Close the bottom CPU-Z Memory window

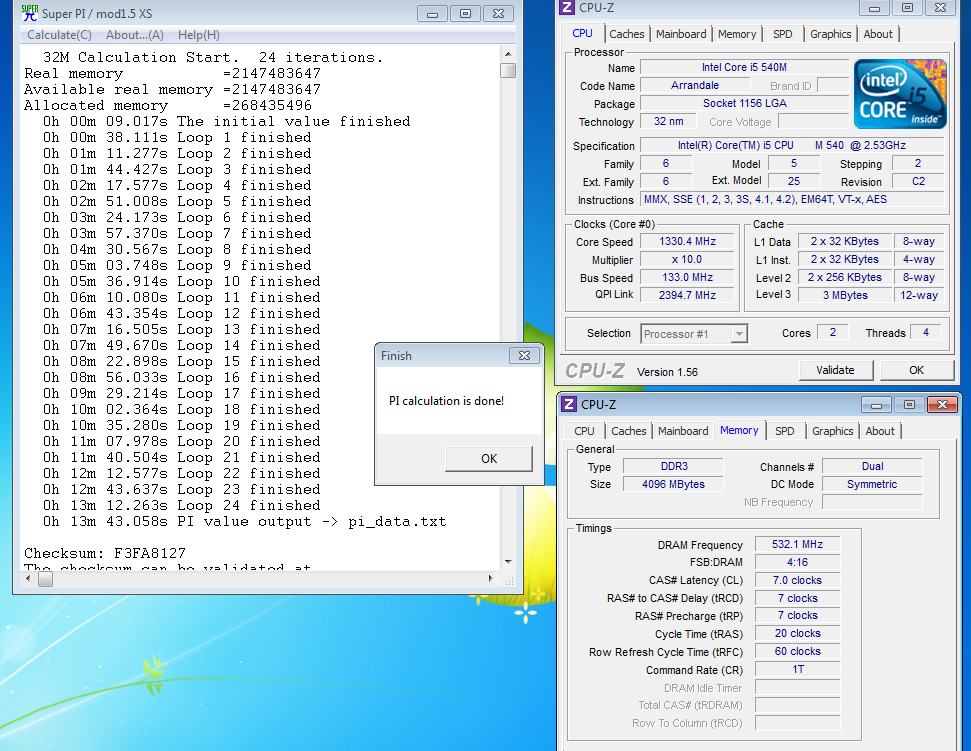942,404
